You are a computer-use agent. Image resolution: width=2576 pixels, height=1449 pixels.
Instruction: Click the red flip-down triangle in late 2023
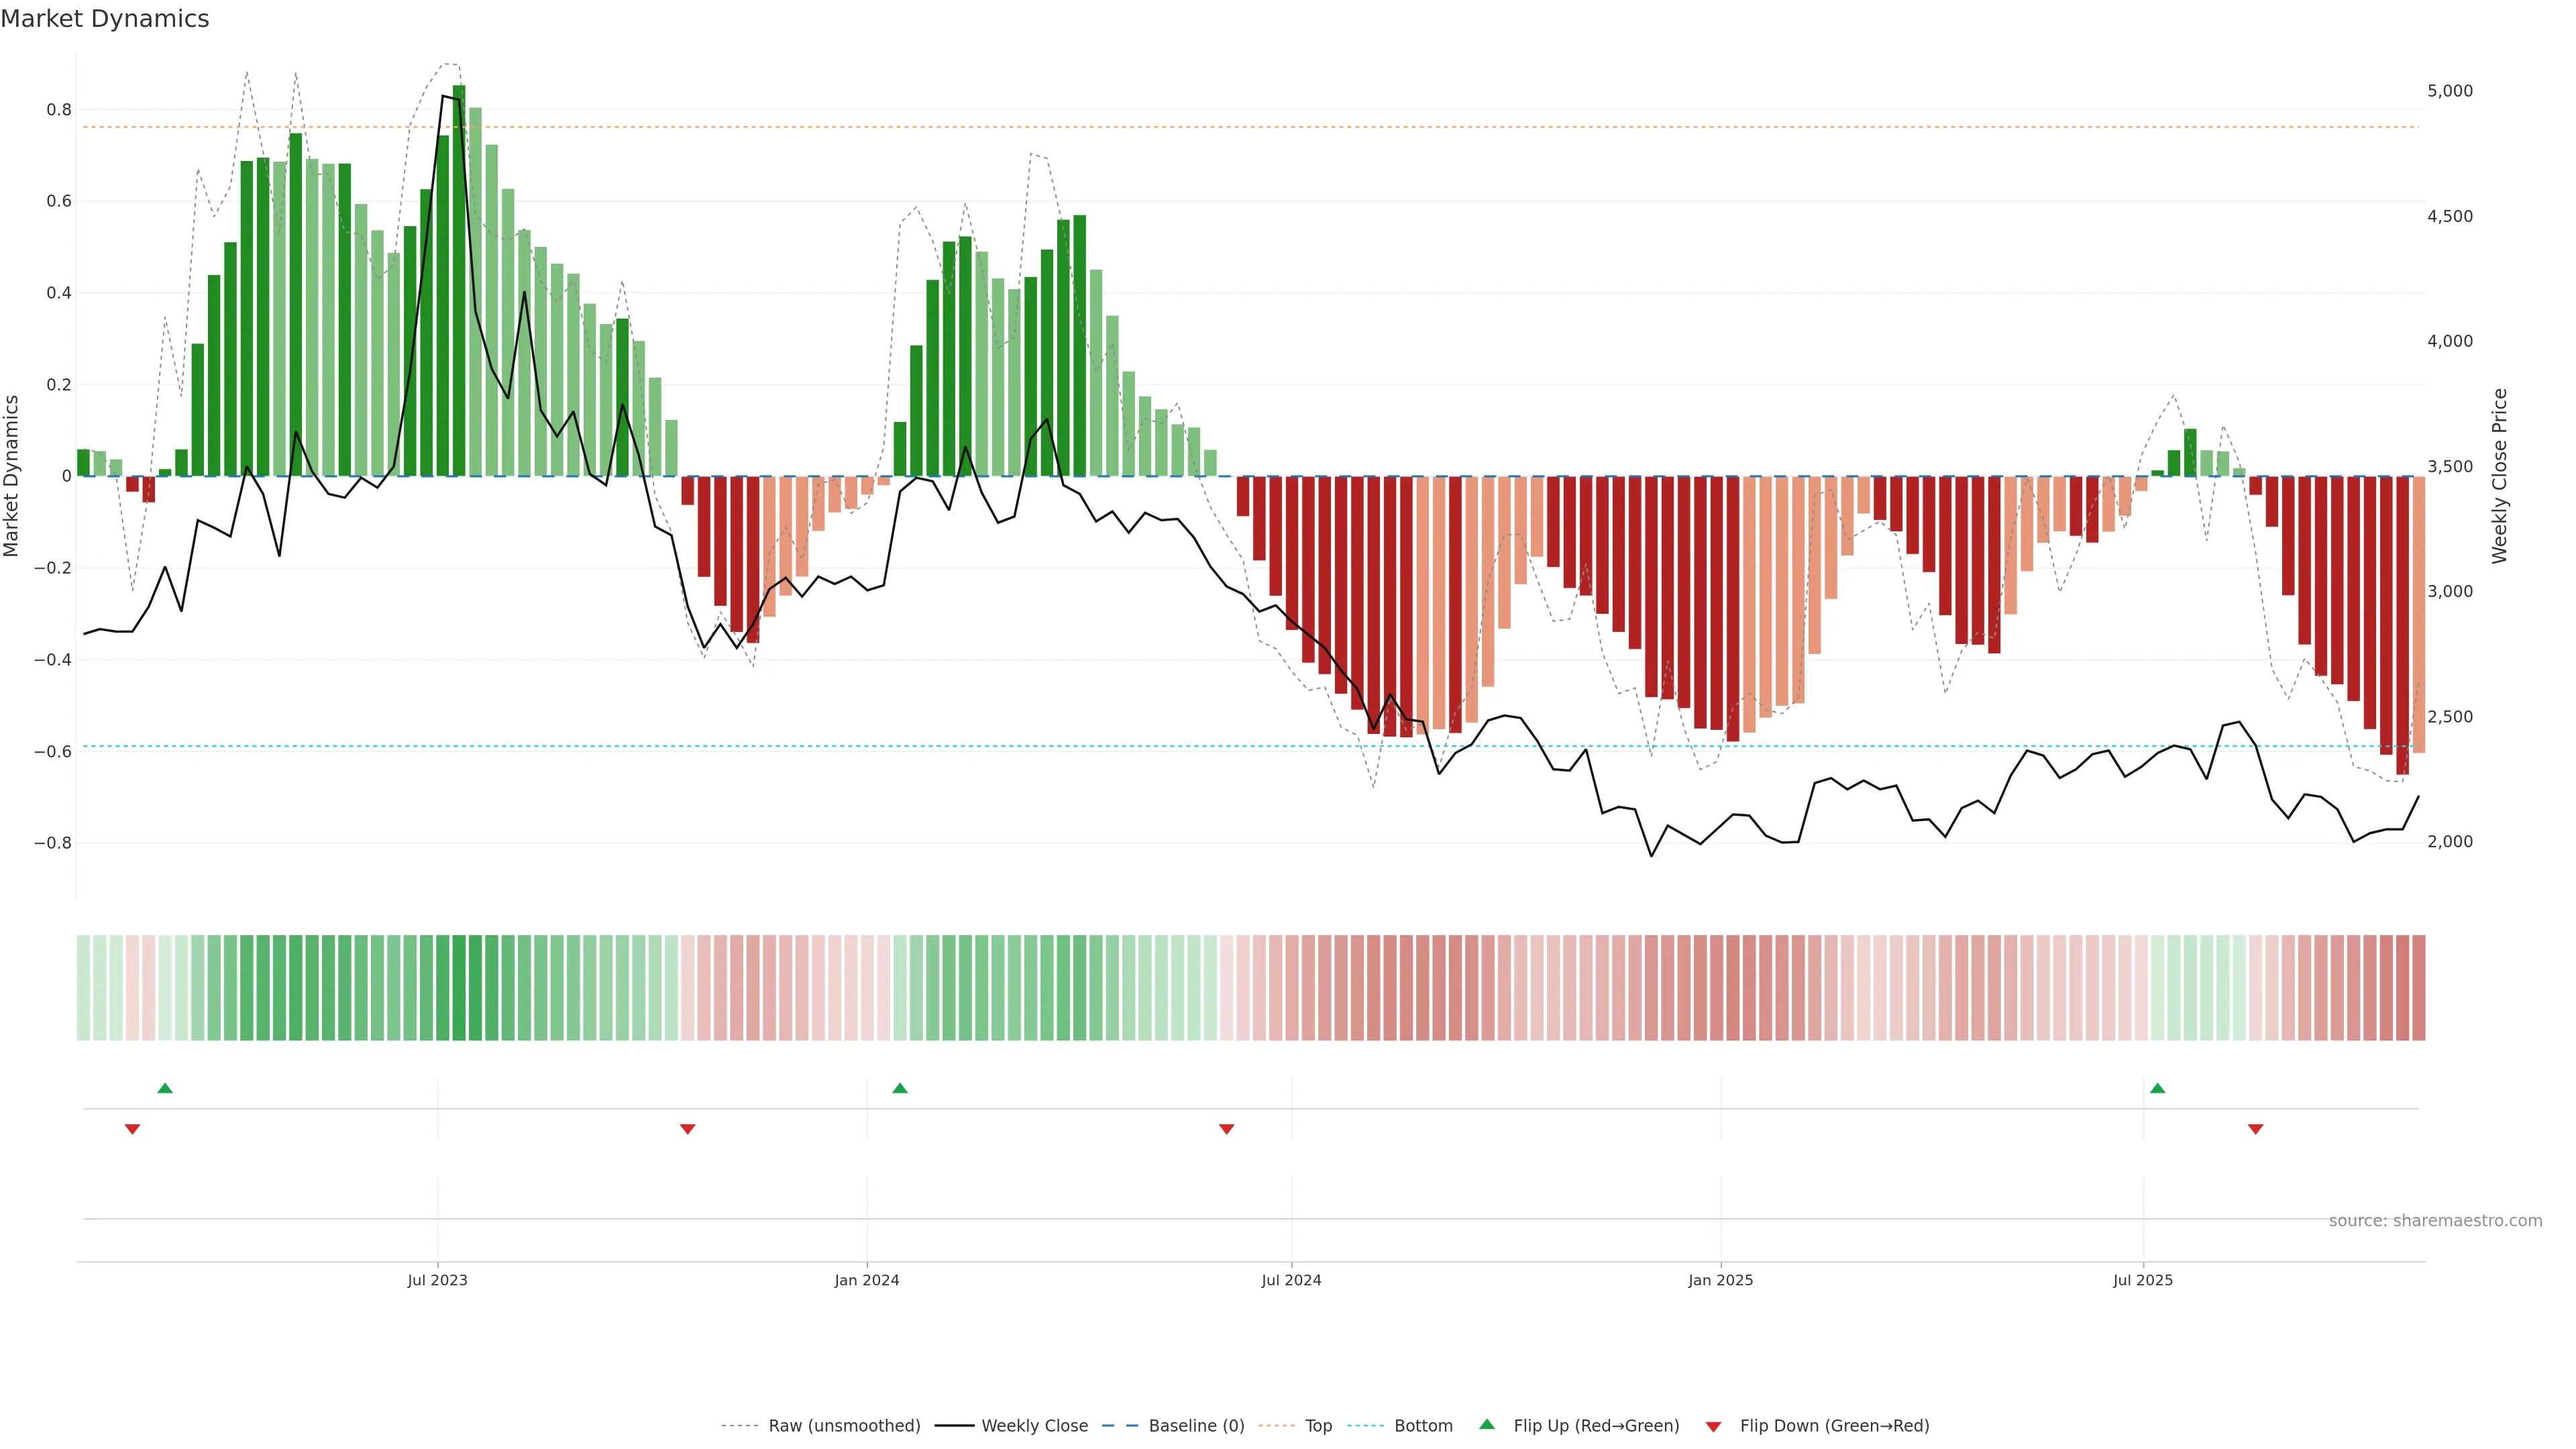tap(687, 1129)
